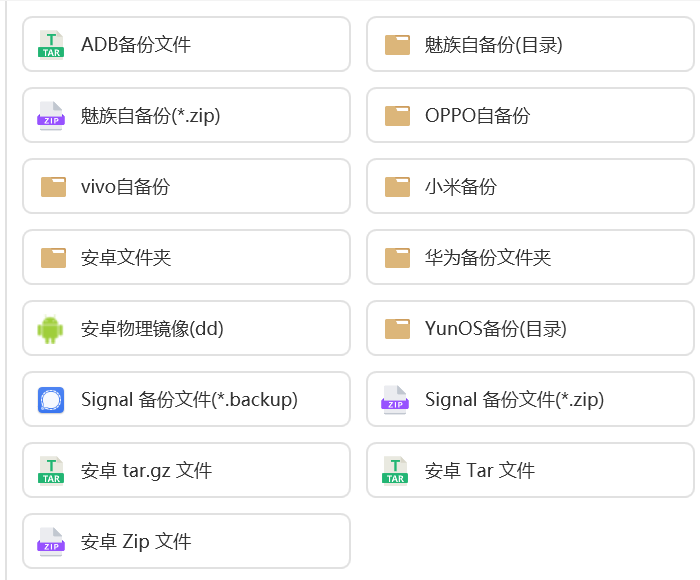700x580 pixels.
Task: Choose the ADB备份文件 entry
Action: (x=186, y=44)
